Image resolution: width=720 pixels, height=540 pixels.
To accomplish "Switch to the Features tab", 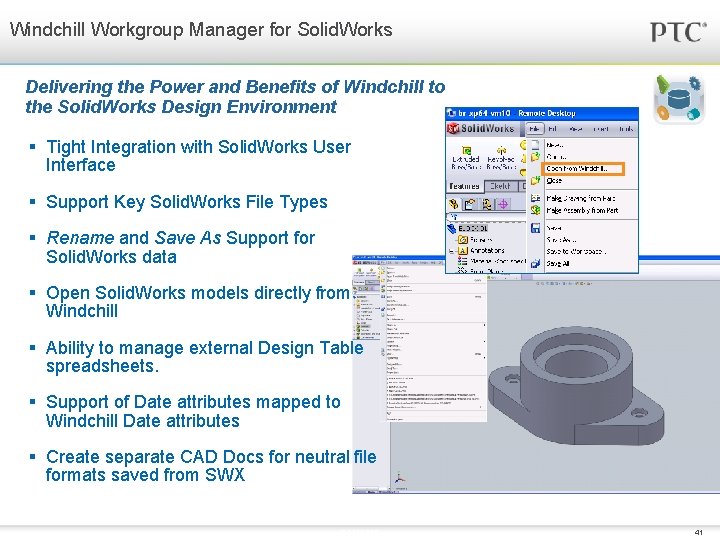I will (x=464, y=186).
